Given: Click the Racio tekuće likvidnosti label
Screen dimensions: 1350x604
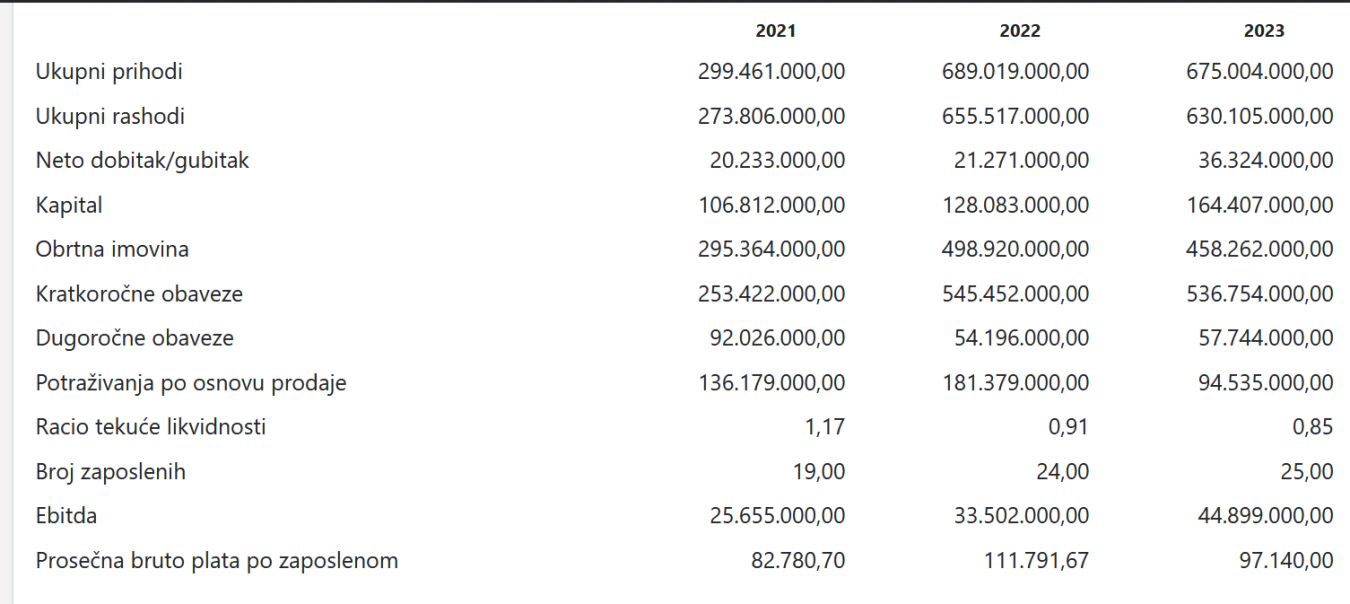Looking at the screenshot, I should [x=151, y=428].
